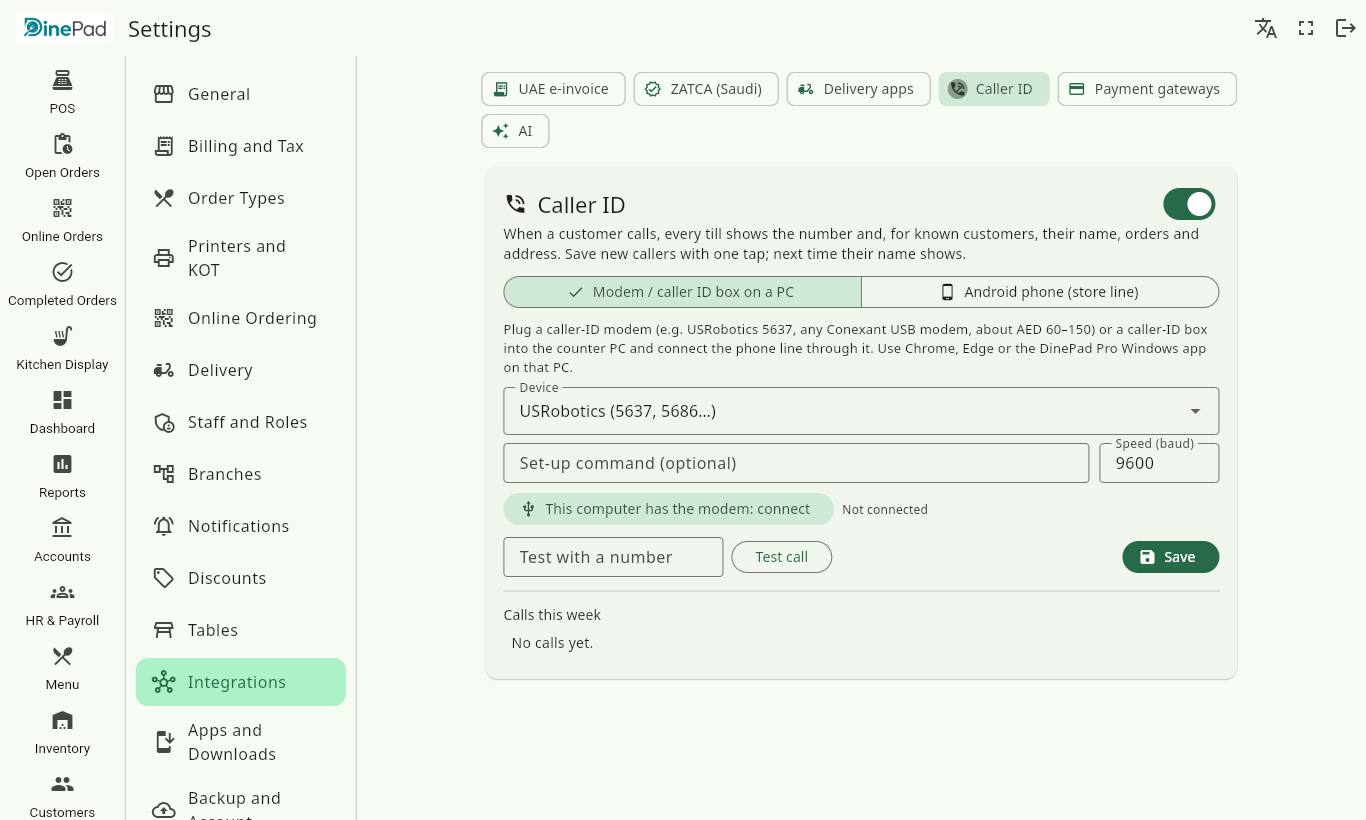Open the Dashboard grid icon

pyautogui.click(x=62, y=400)
